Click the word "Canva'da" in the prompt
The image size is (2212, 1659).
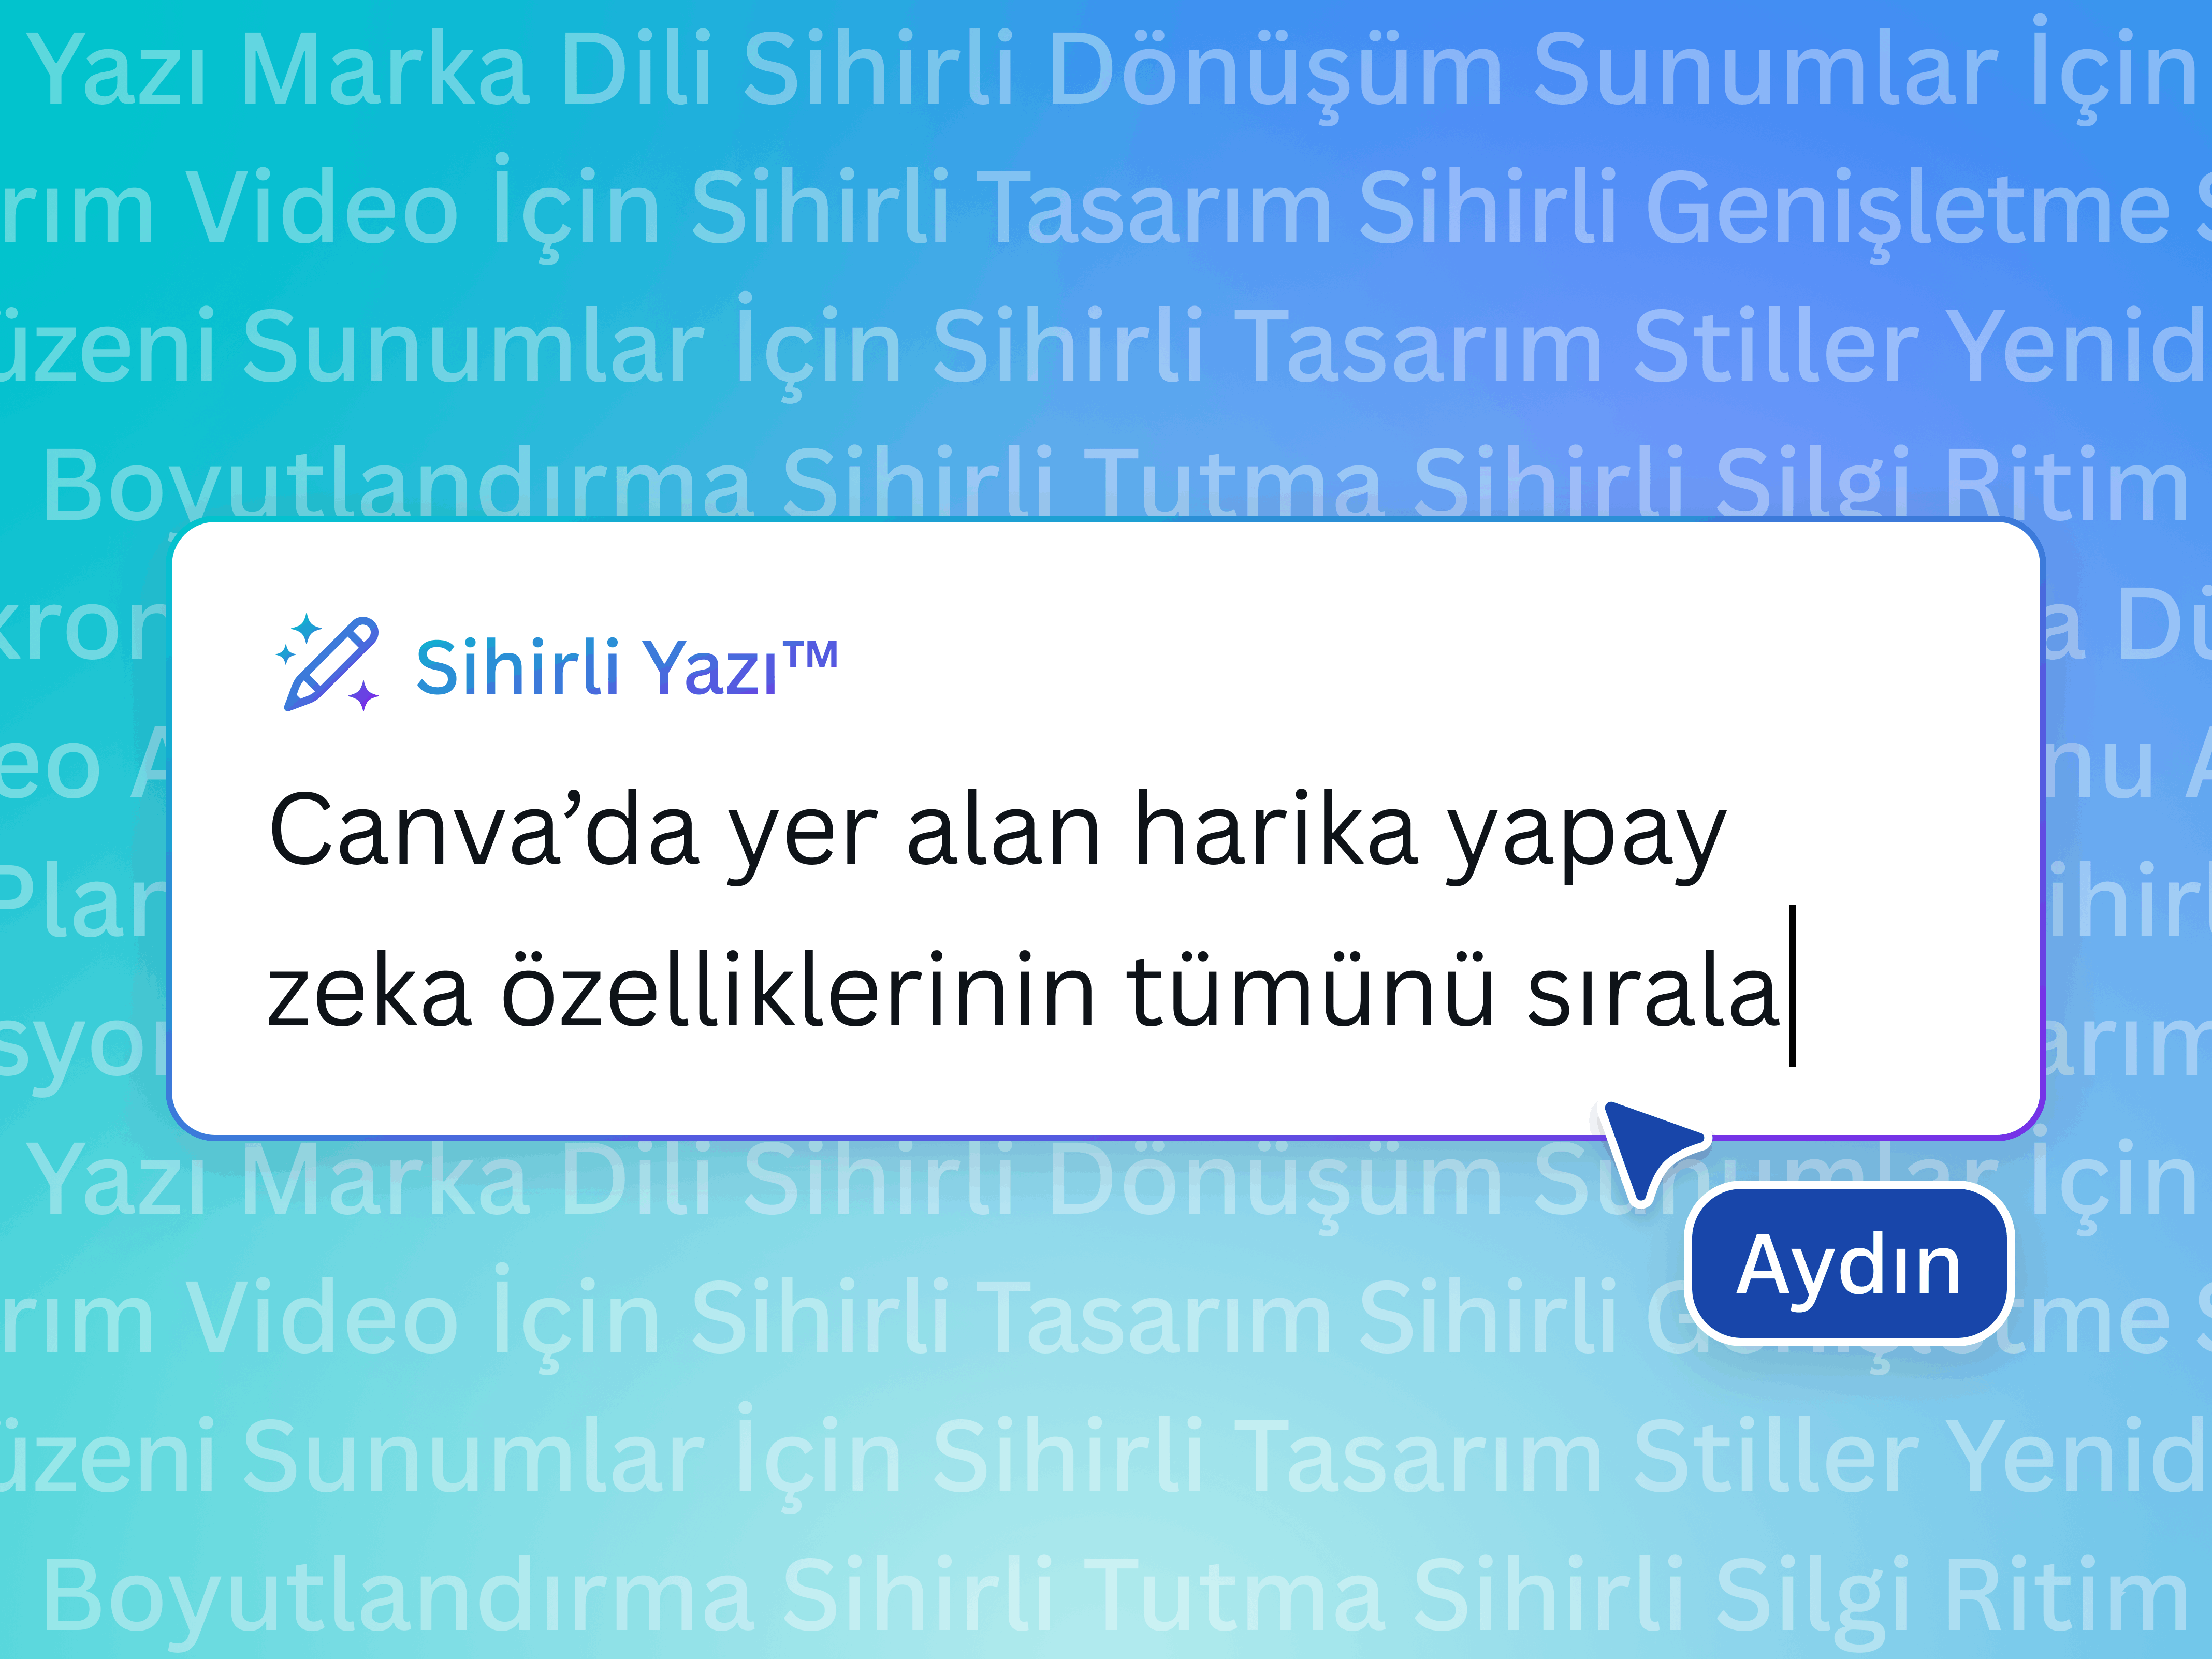(x=484, y=831)
